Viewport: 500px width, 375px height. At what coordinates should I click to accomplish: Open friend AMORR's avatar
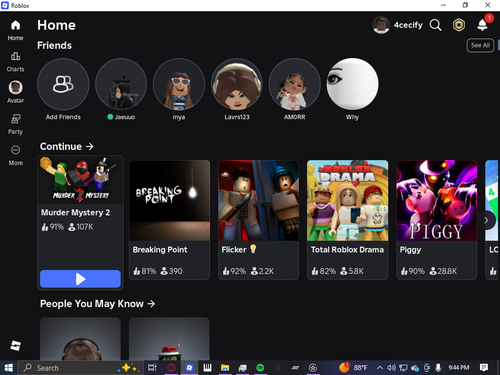(x=295, y=84)
